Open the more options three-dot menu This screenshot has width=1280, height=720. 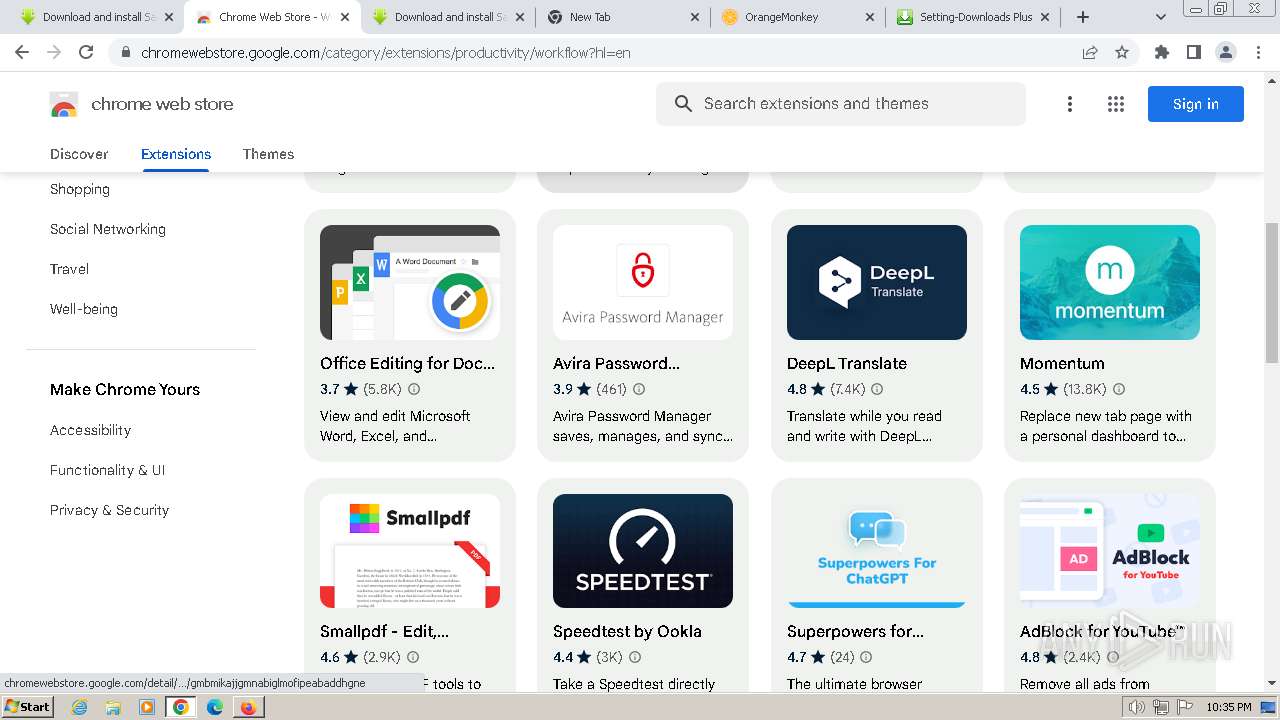coord(1069,104)
